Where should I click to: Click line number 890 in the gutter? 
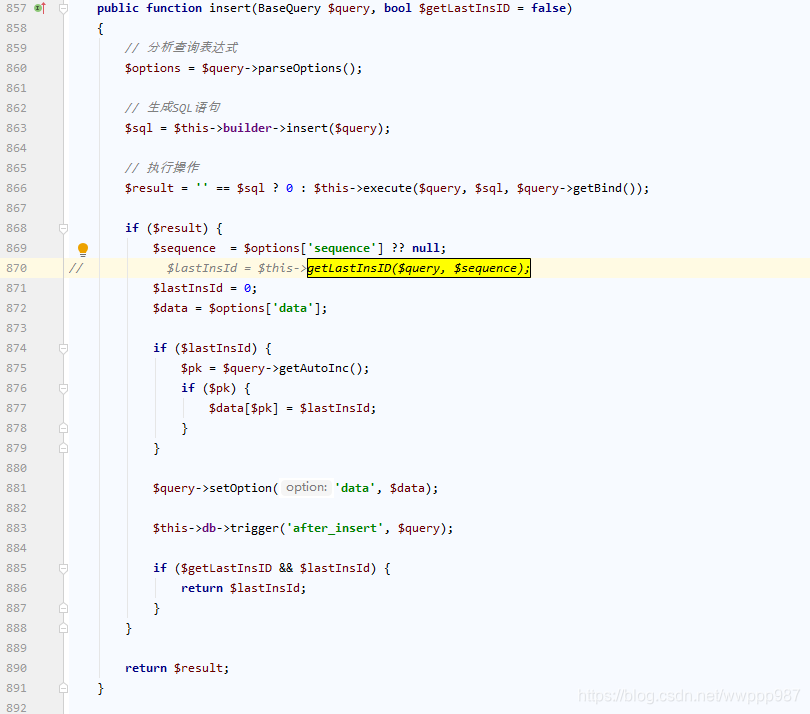[17, 668]
